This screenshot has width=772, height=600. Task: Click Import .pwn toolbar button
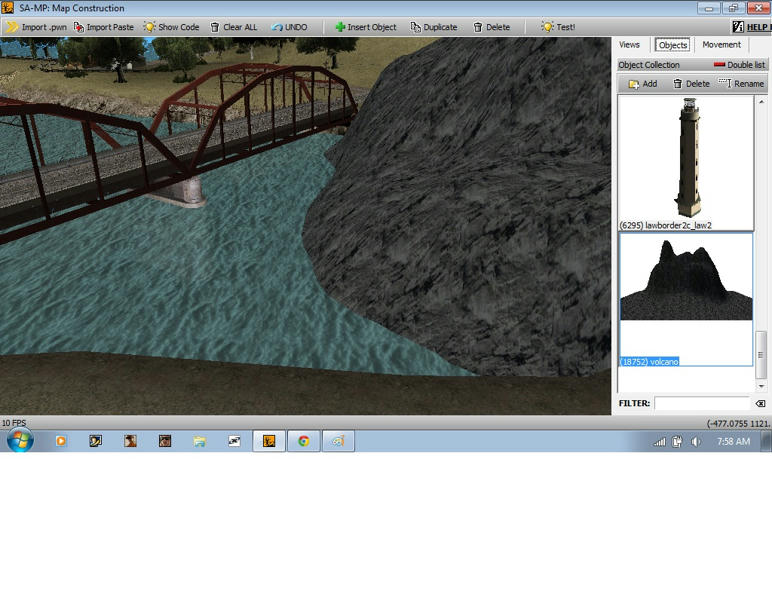pyautogui.click(x=36, y=27)
